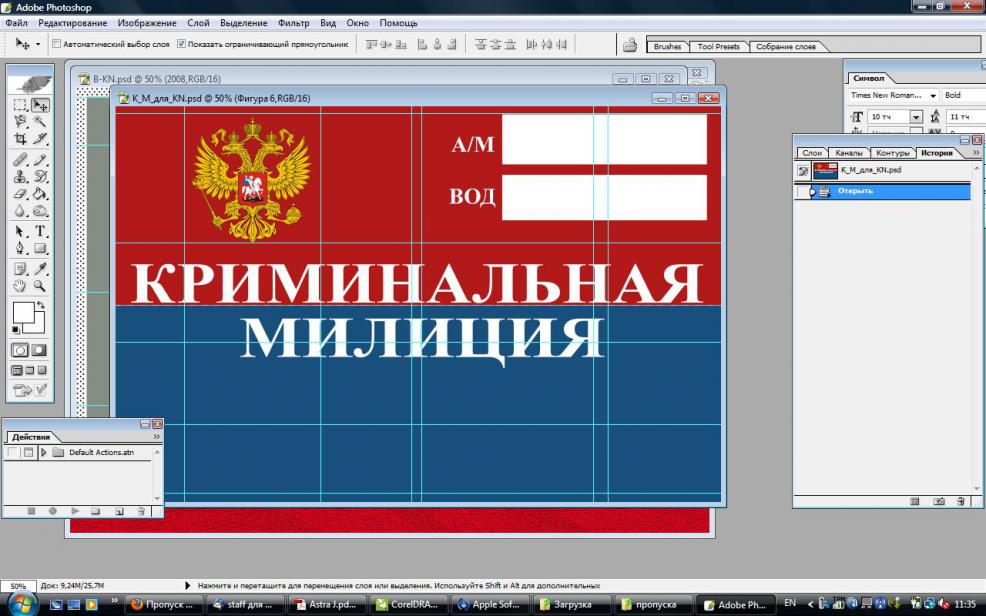Uncheck the show bounding box checkbox
The image size is (986, 616).
[181, 44]
